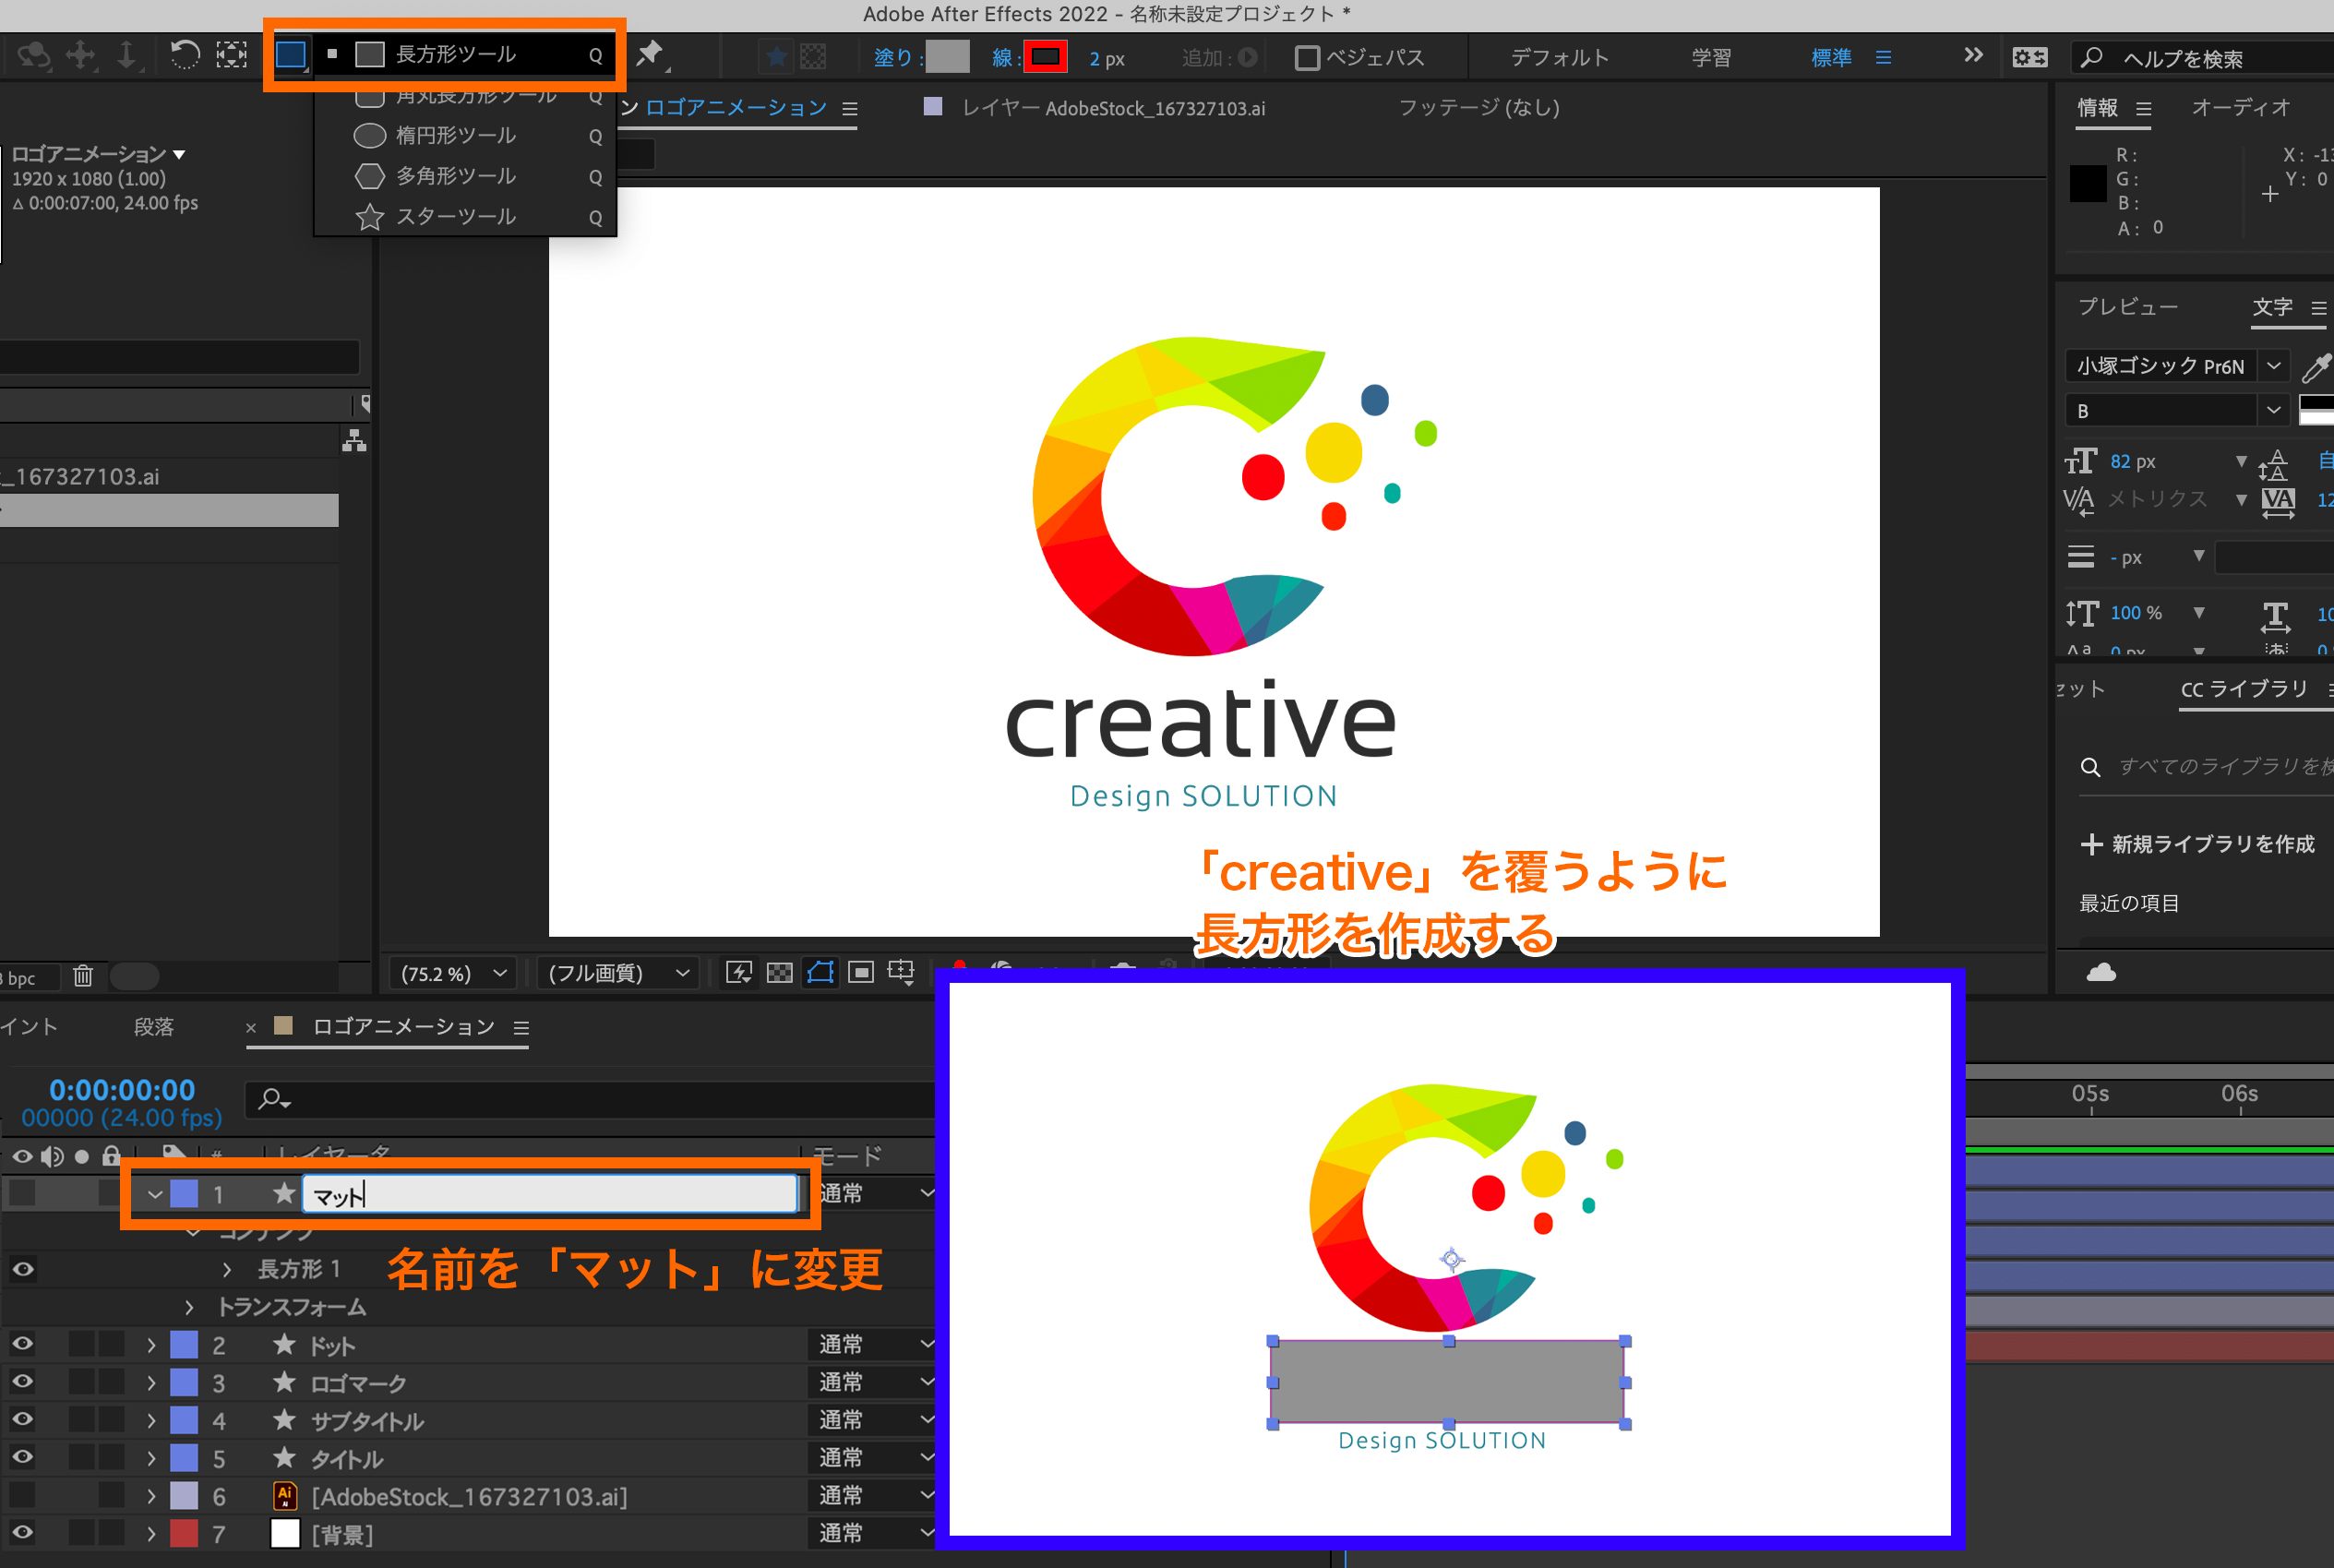Image resolution: width=2334 pixels, height=1568 pixels.
Task: Switch to the オーディオ tab
Action: click(2239, 107)
